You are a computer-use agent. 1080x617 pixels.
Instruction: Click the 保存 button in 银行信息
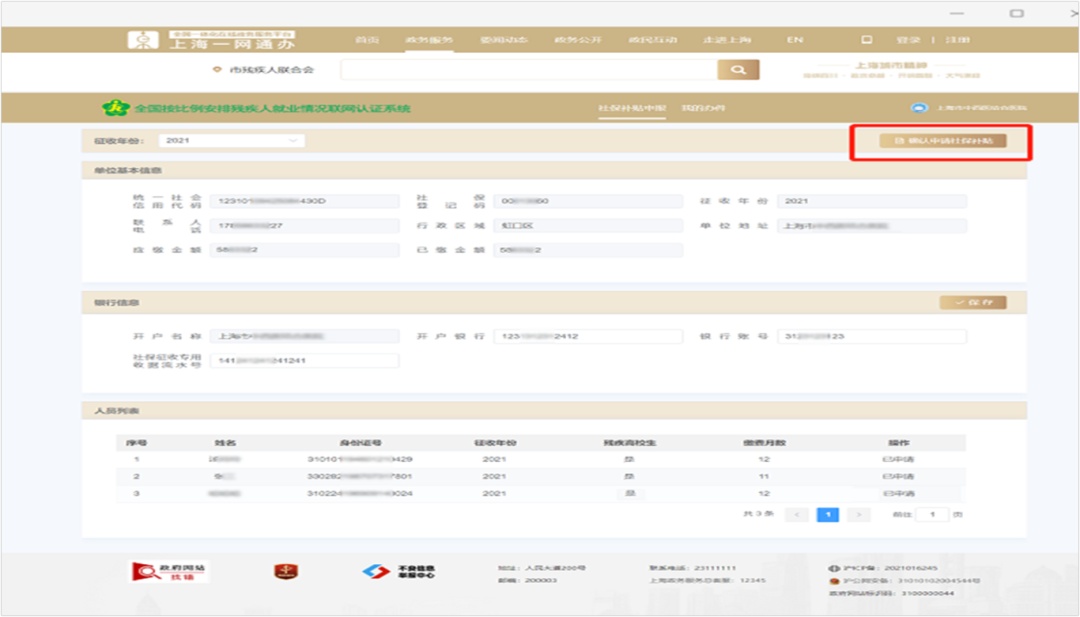[972, 302]
